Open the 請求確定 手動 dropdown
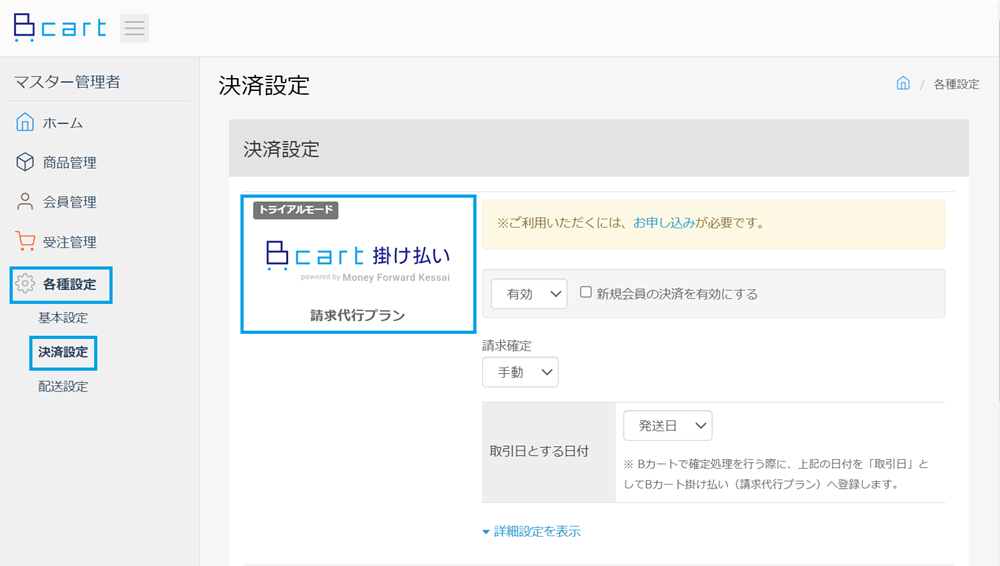 520,372
